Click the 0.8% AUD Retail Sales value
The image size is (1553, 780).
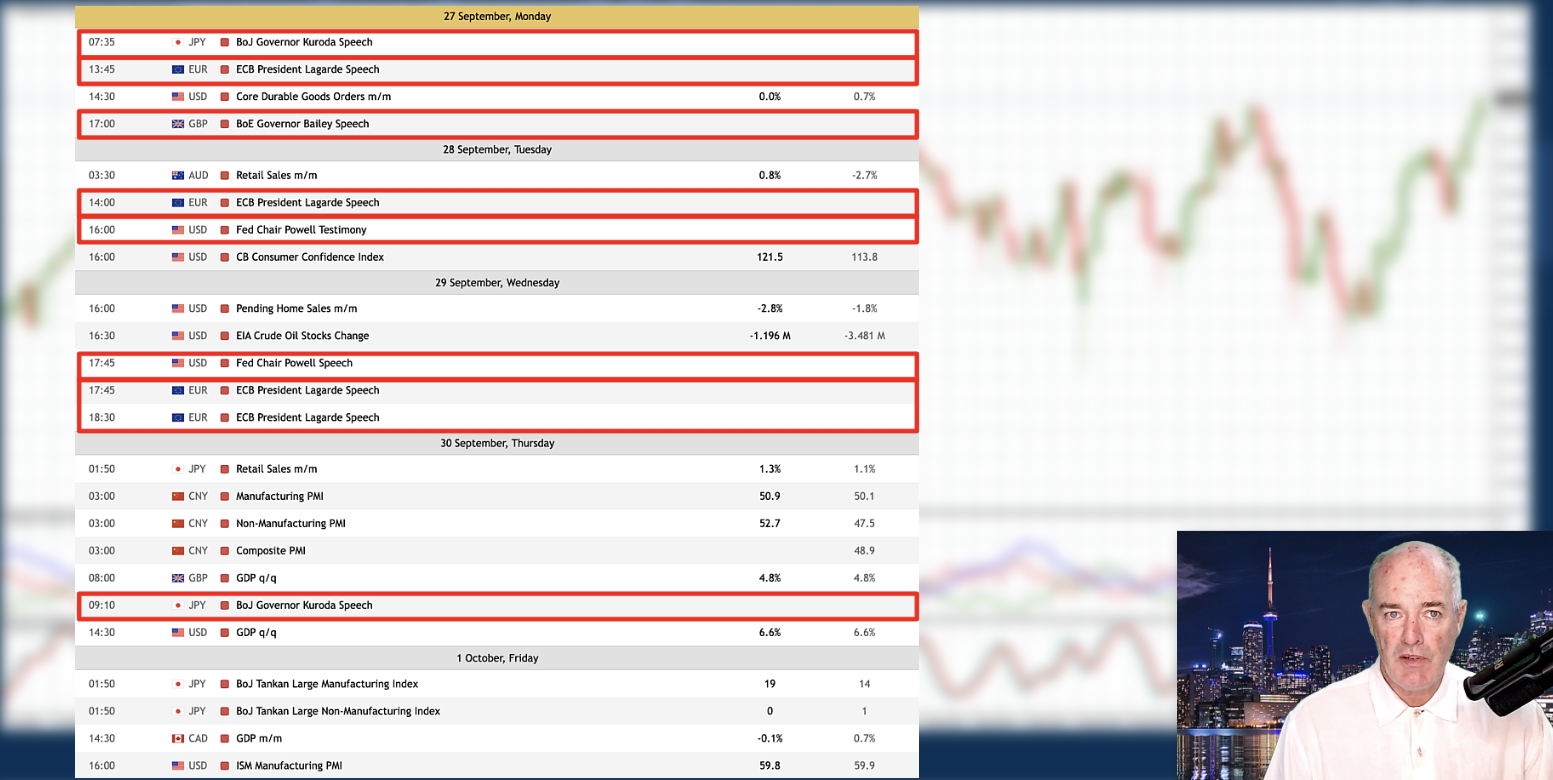pos(770,175)
